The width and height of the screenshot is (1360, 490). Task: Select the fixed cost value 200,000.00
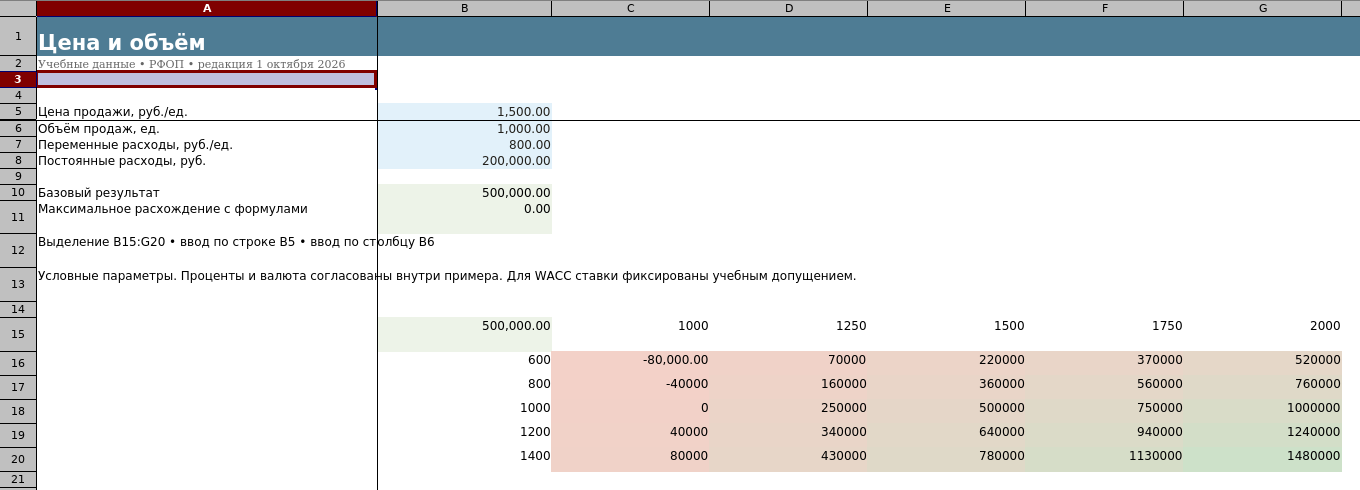click(x=464, y=161)
